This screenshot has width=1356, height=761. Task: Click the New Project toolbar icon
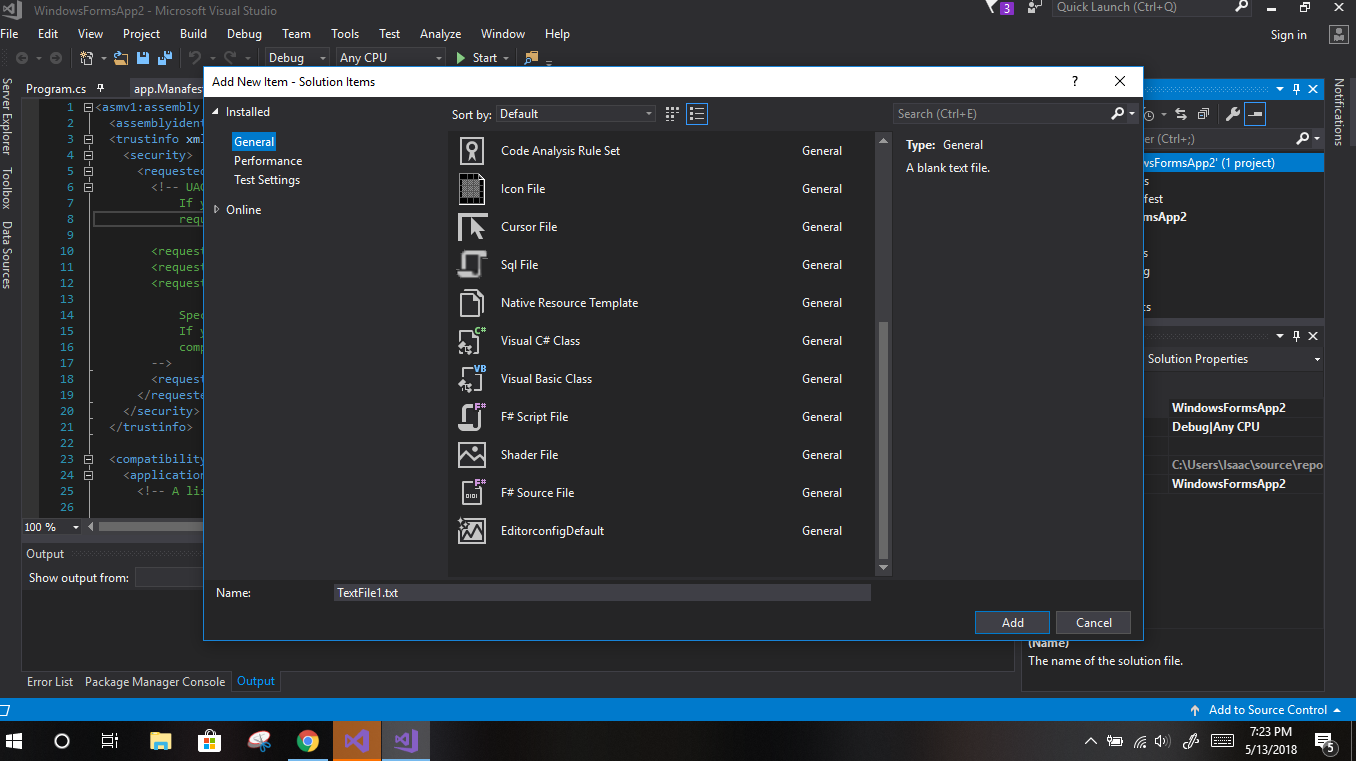[87, 58]
